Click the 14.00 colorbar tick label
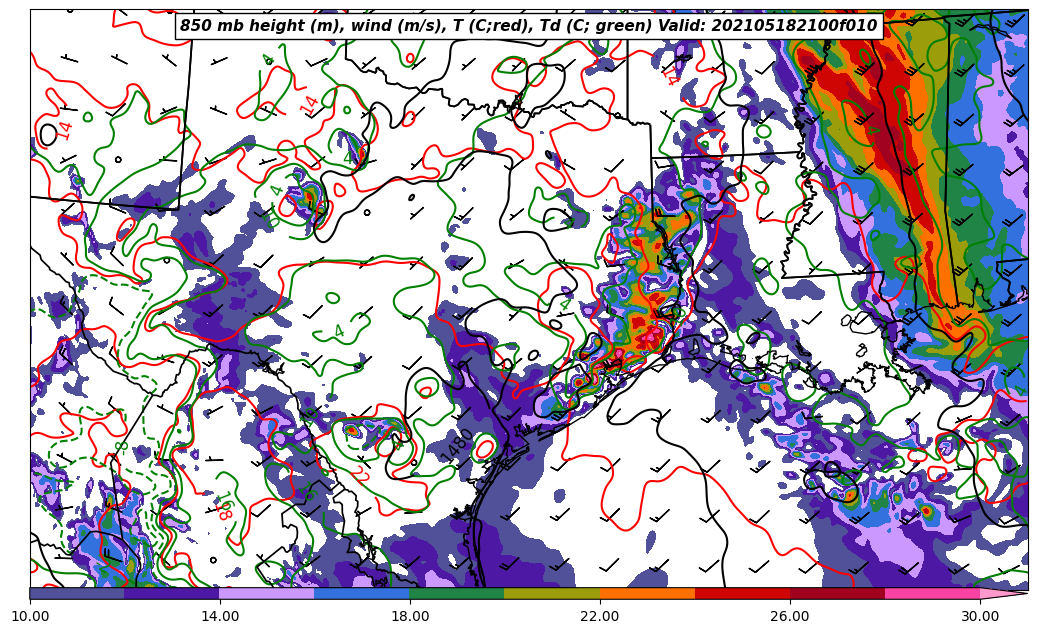1037x633 pixels. click(220, 616)
